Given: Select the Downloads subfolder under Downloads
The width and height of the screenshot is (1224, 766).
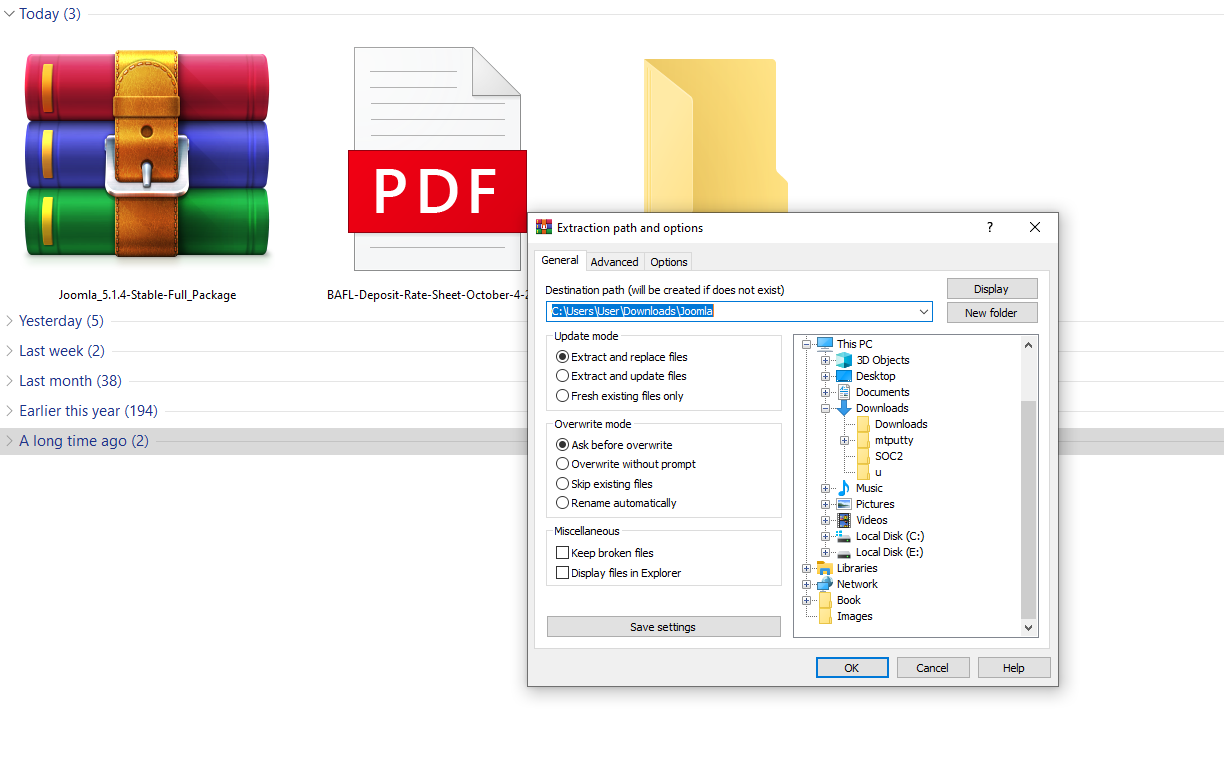Looking at the screenshot, I should [901, 424].
